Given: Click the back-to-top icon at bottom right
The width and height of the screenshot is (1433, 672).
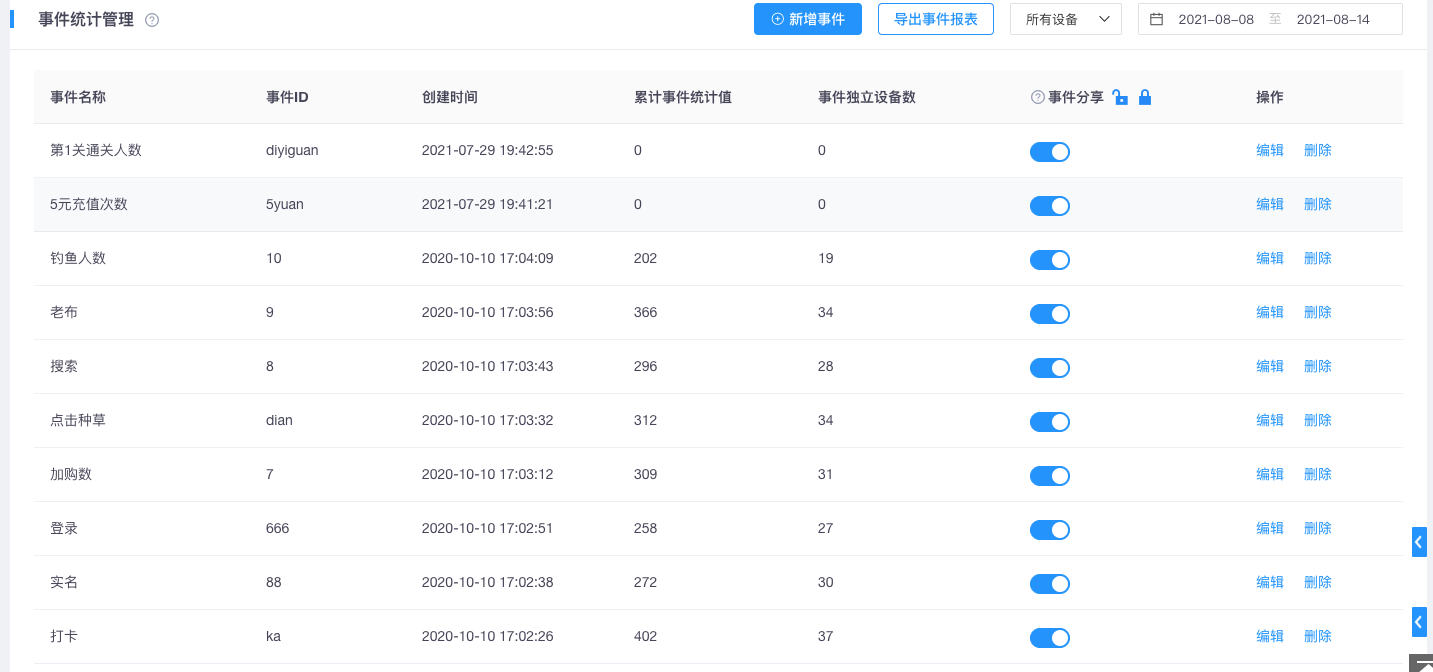Looking at the screenshot, I should point(1422,663).
